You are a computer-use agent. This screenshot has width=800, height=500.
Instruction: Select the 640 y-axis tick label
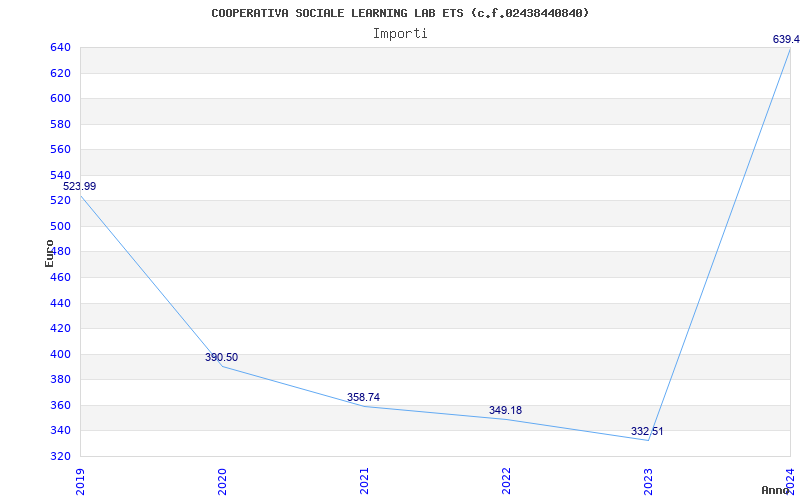point(60,47)
